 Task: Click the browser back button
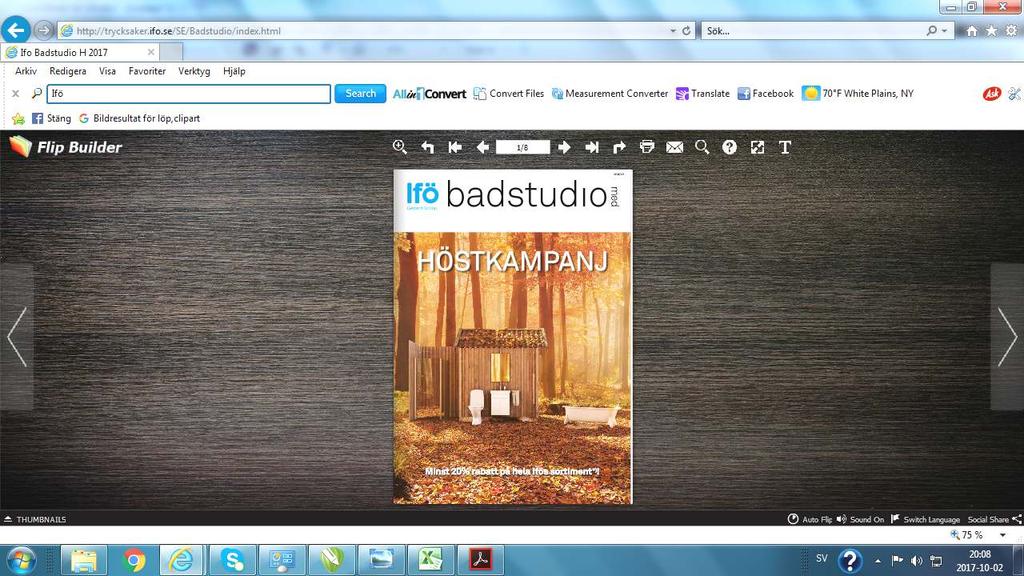point(16,30)
